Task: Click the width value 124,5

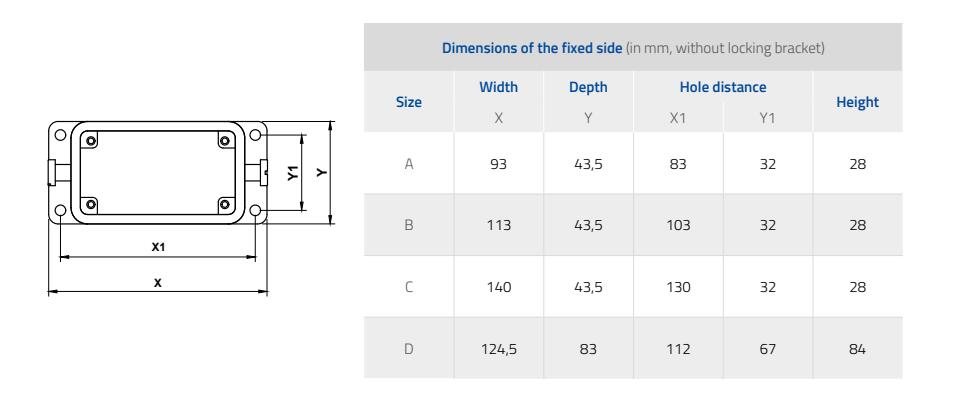Action: point(498,350)
